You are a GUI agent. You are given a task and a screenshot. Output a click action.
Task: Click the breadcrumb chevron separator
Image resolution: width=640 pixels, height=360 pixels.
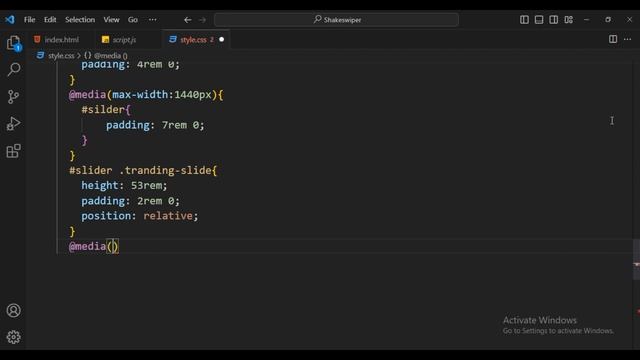coord(79,56)
